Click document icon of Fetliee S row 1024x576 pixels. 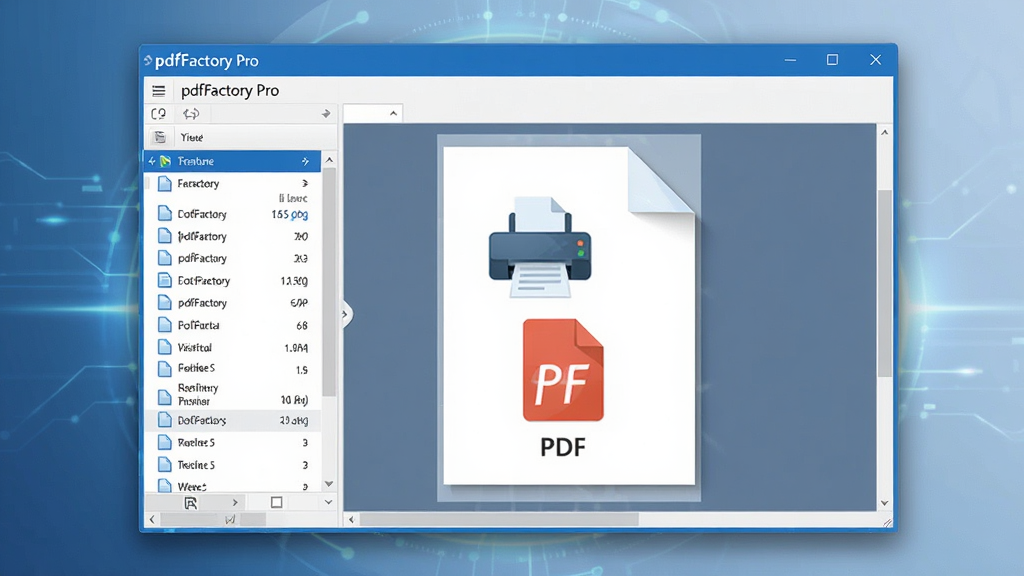click(x=165, y=368)
